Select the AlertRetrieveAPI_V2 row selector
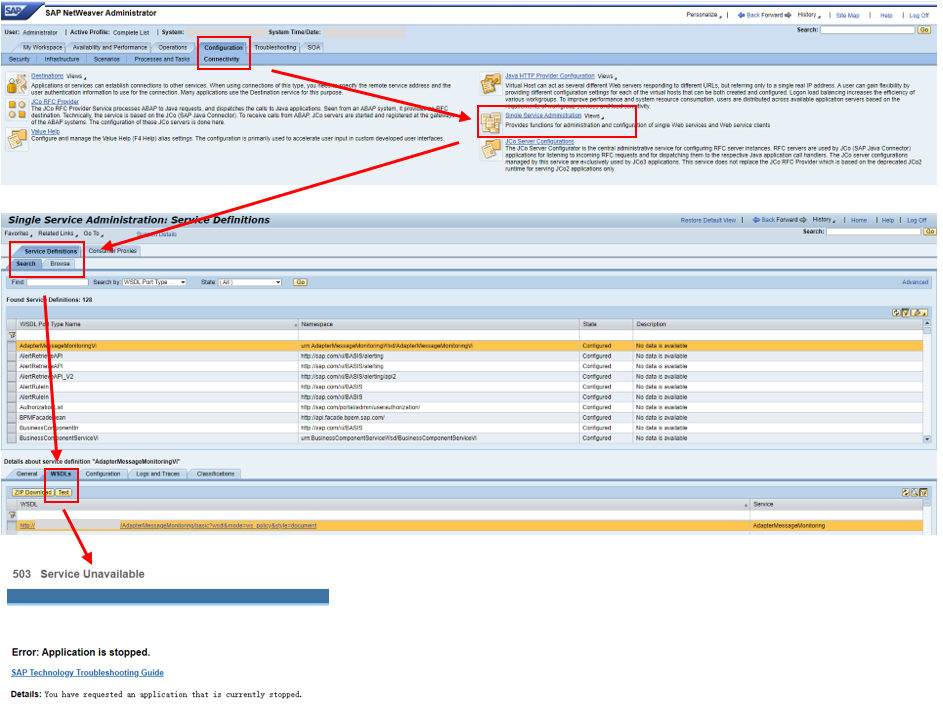 click(11, 376)
